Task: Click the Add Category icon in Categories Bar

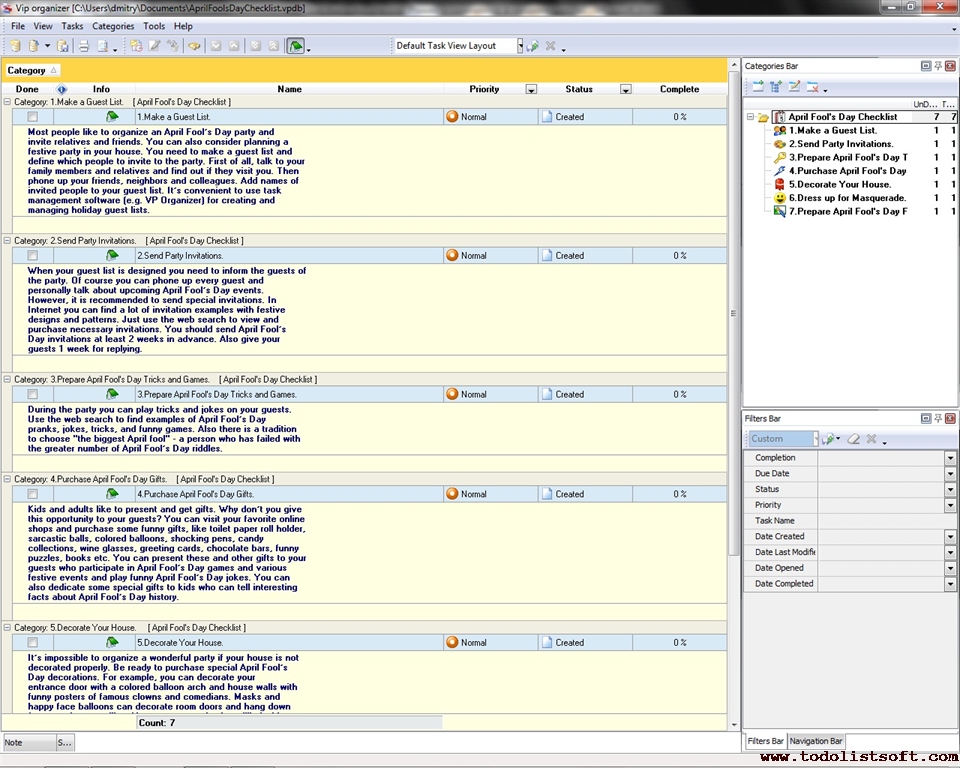Action: pos(757,87)
